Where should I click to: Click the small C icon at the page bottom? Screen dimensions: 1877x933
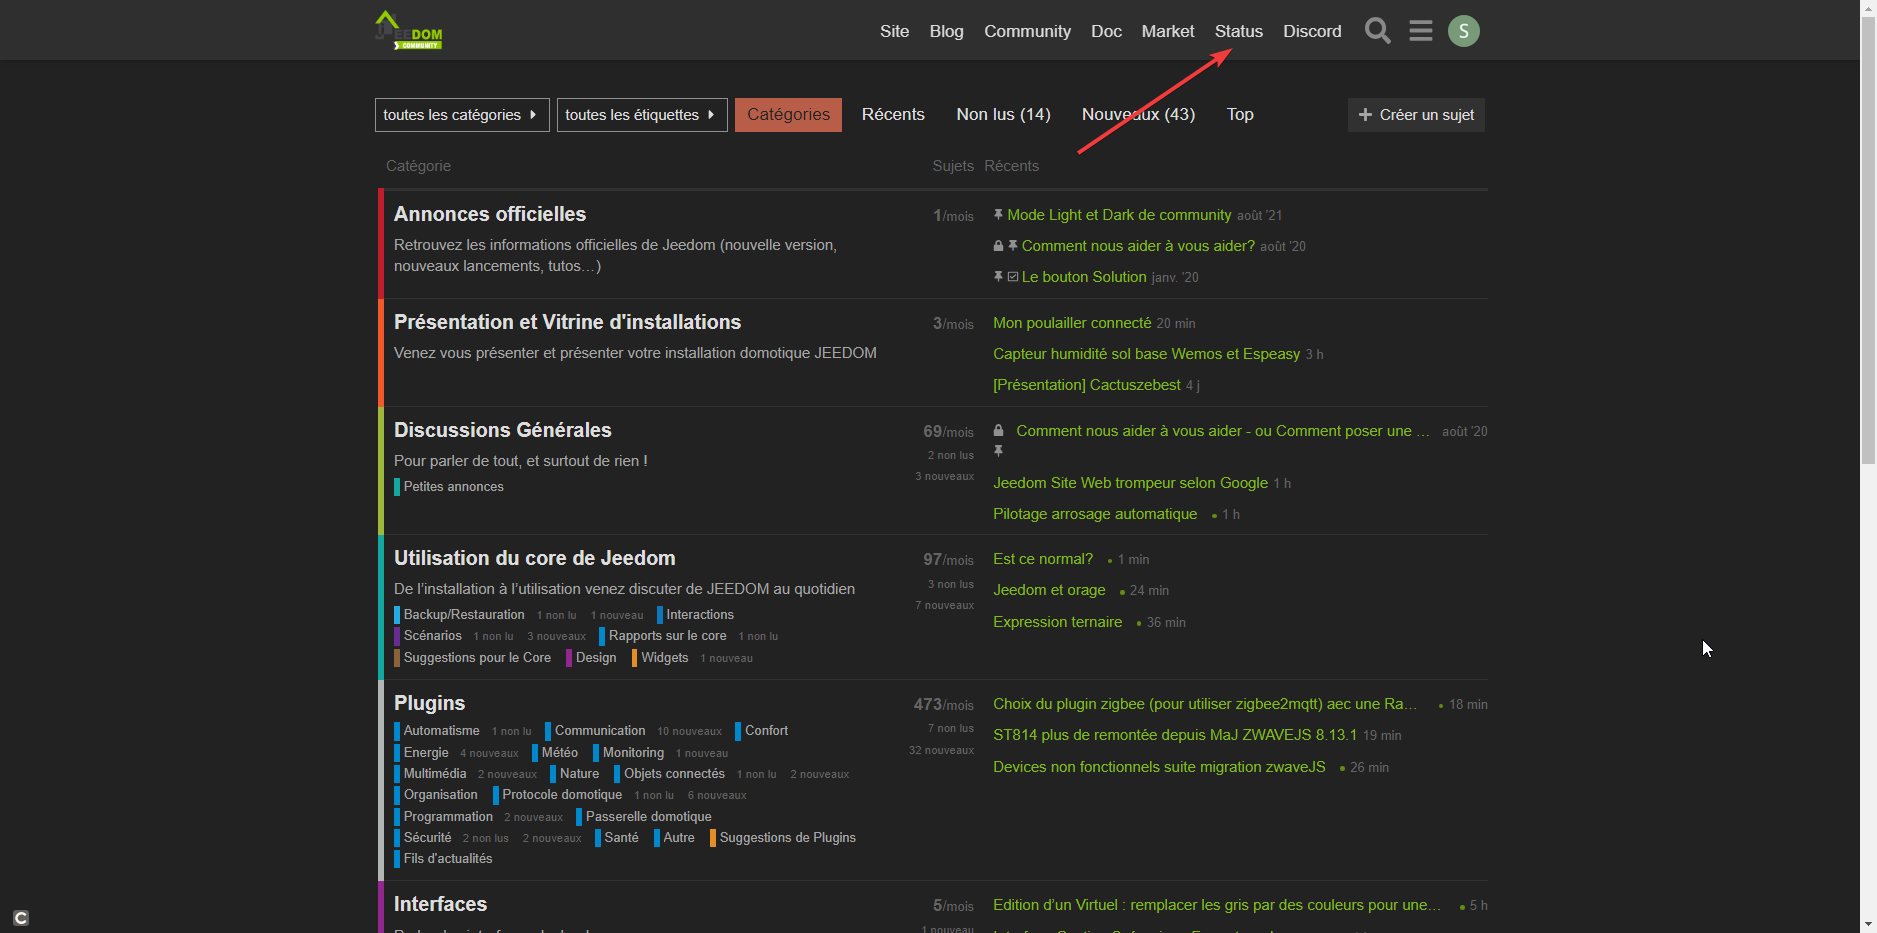(x=21, y=917)
